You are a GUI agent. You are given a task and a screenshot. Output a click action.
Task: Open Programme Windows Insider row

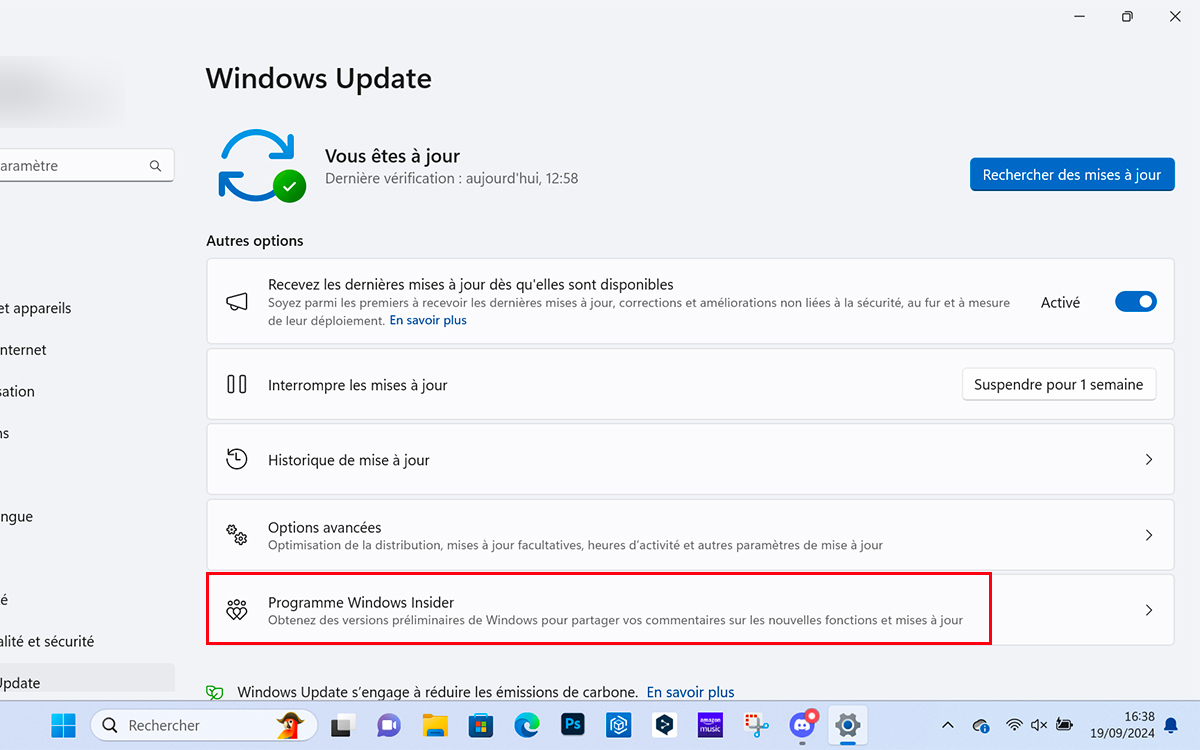pos(690,610)
